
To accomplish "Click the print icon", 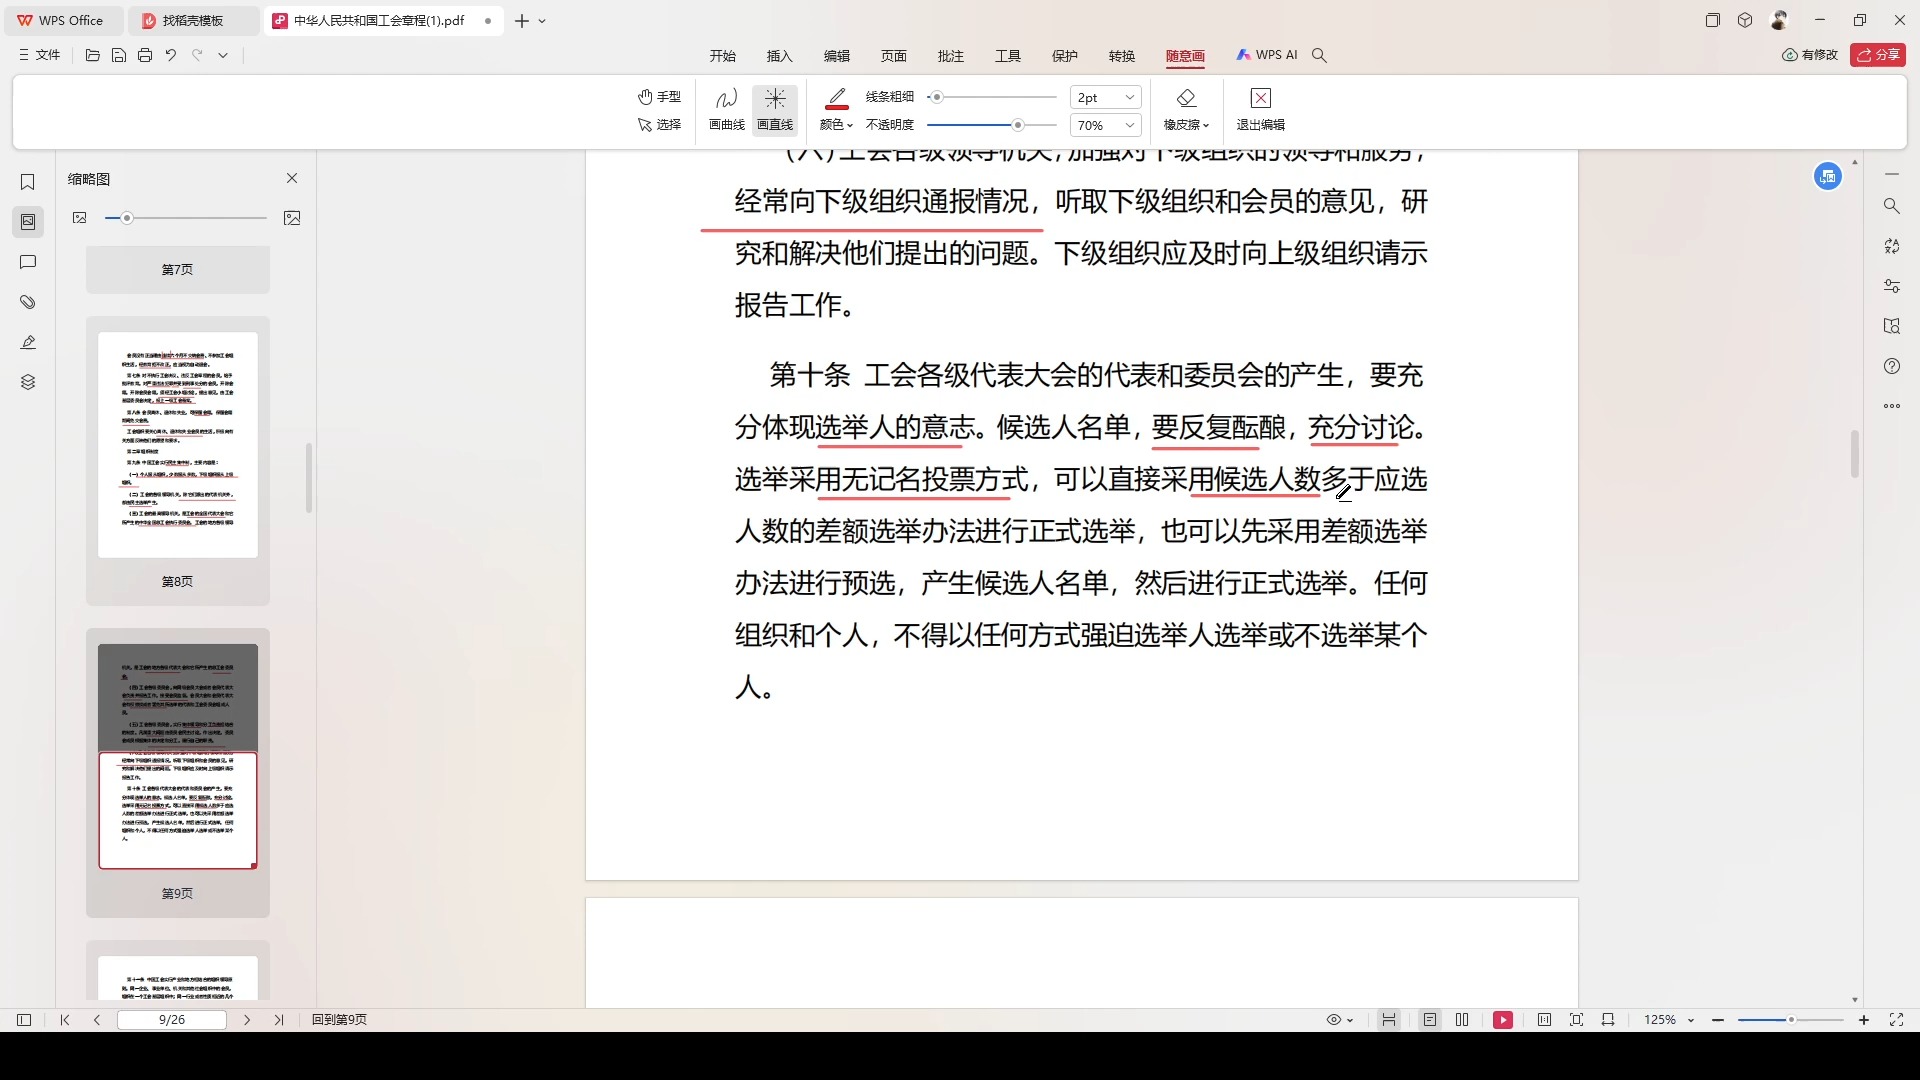I will (145, 55).
